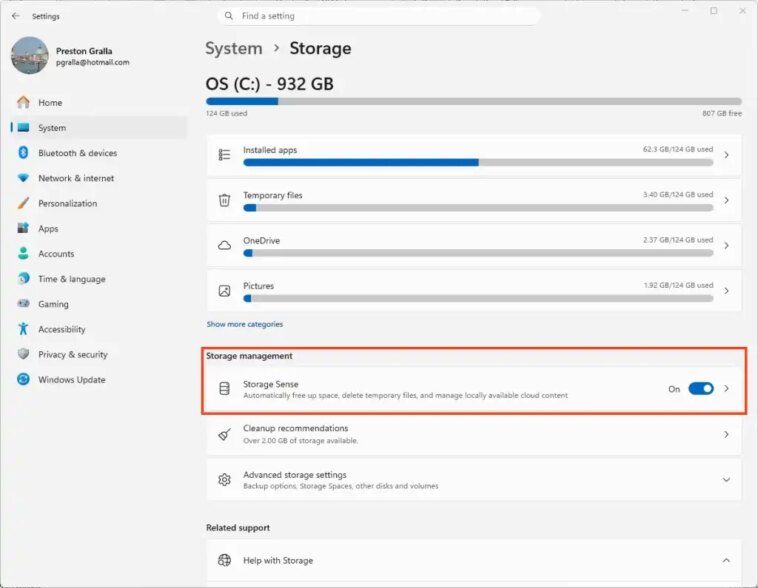
Task: Collapse Help with Storage chevron
Action: 727,560
